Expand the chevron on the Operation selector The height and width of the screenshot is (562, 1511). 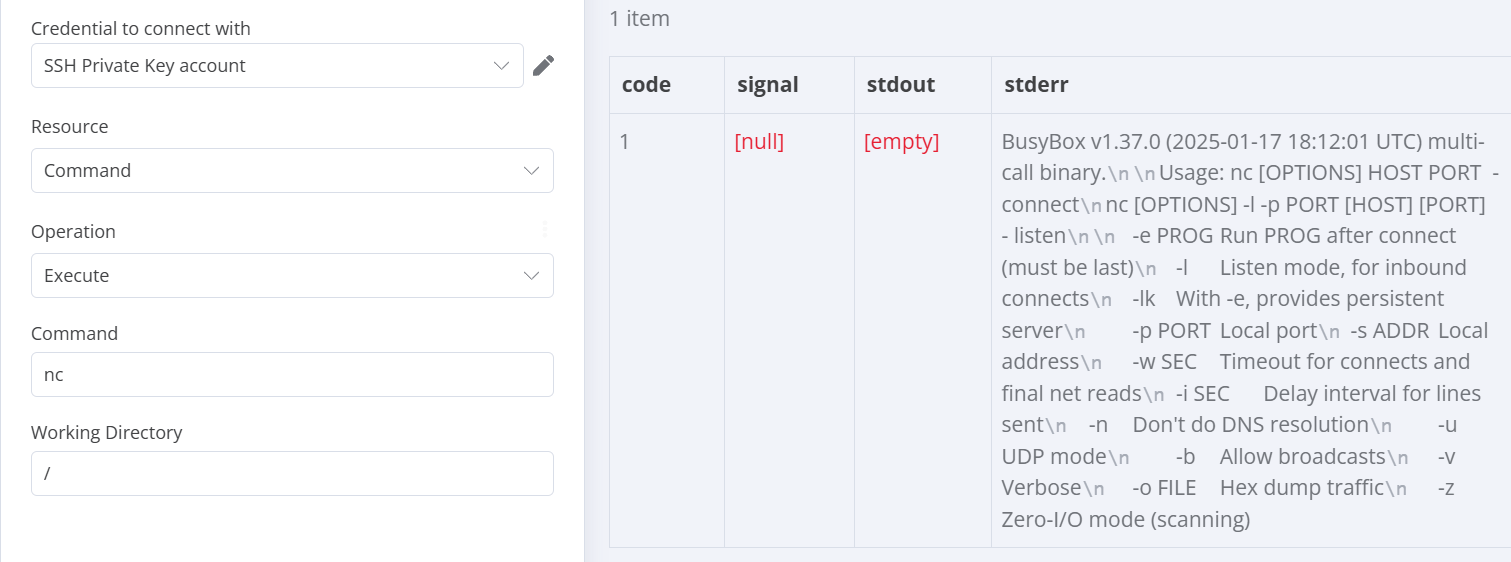[531, 276]
